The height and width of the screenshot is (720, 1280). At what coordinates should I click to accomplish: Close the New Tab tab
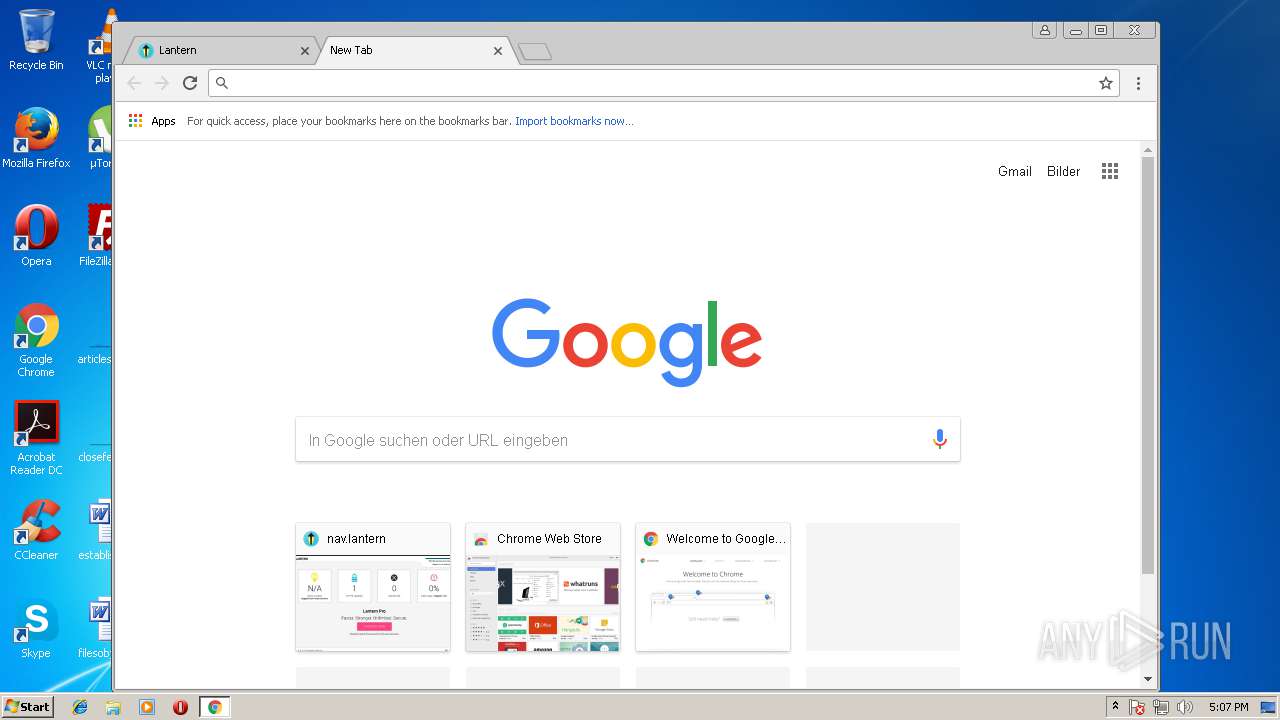(498, 51)
